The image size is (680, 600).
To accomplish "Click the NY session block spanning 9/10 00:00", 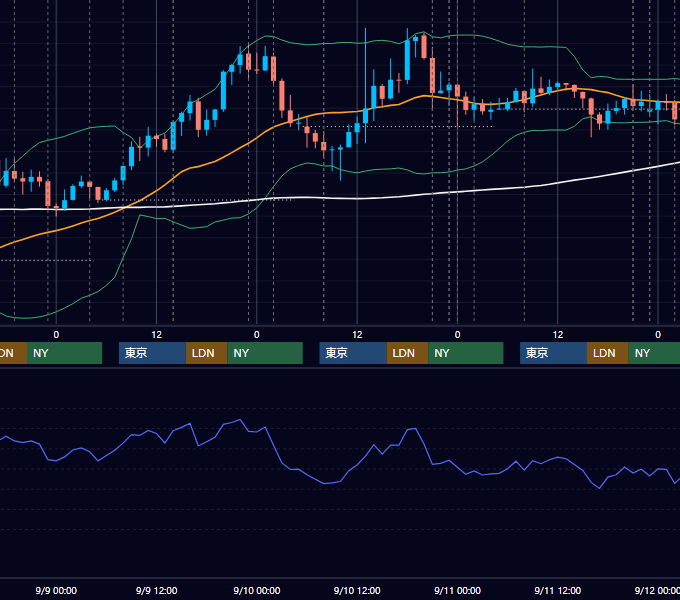I will click(265, 353).
